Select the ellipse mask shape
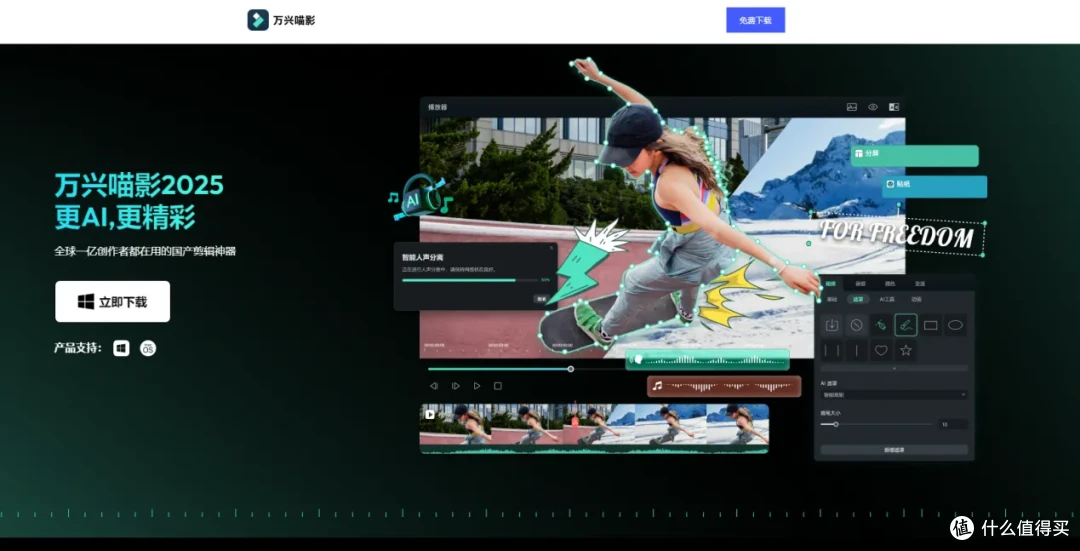Screen dimensions: 1080x551 point(955,325)
